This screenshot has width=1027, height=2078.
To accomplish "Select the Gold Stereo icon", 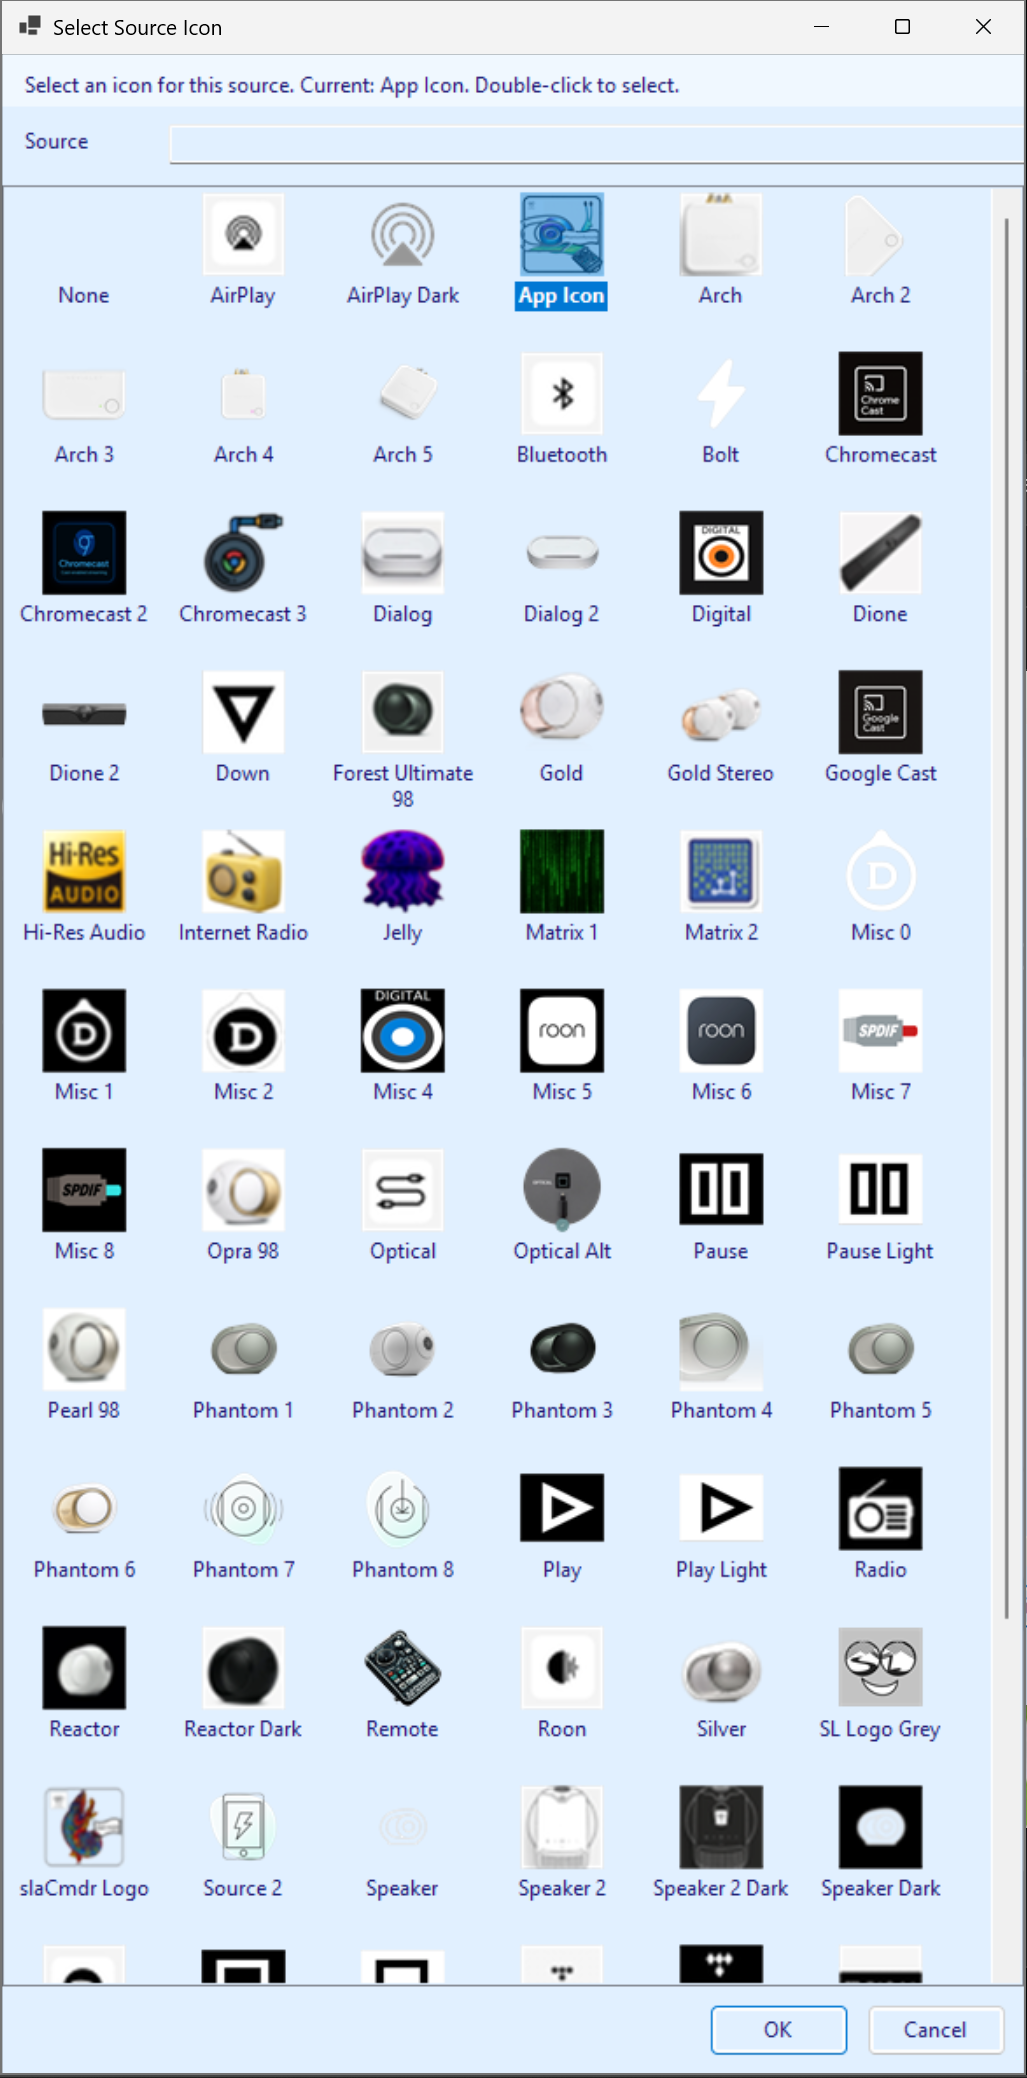I will [721, 712].
